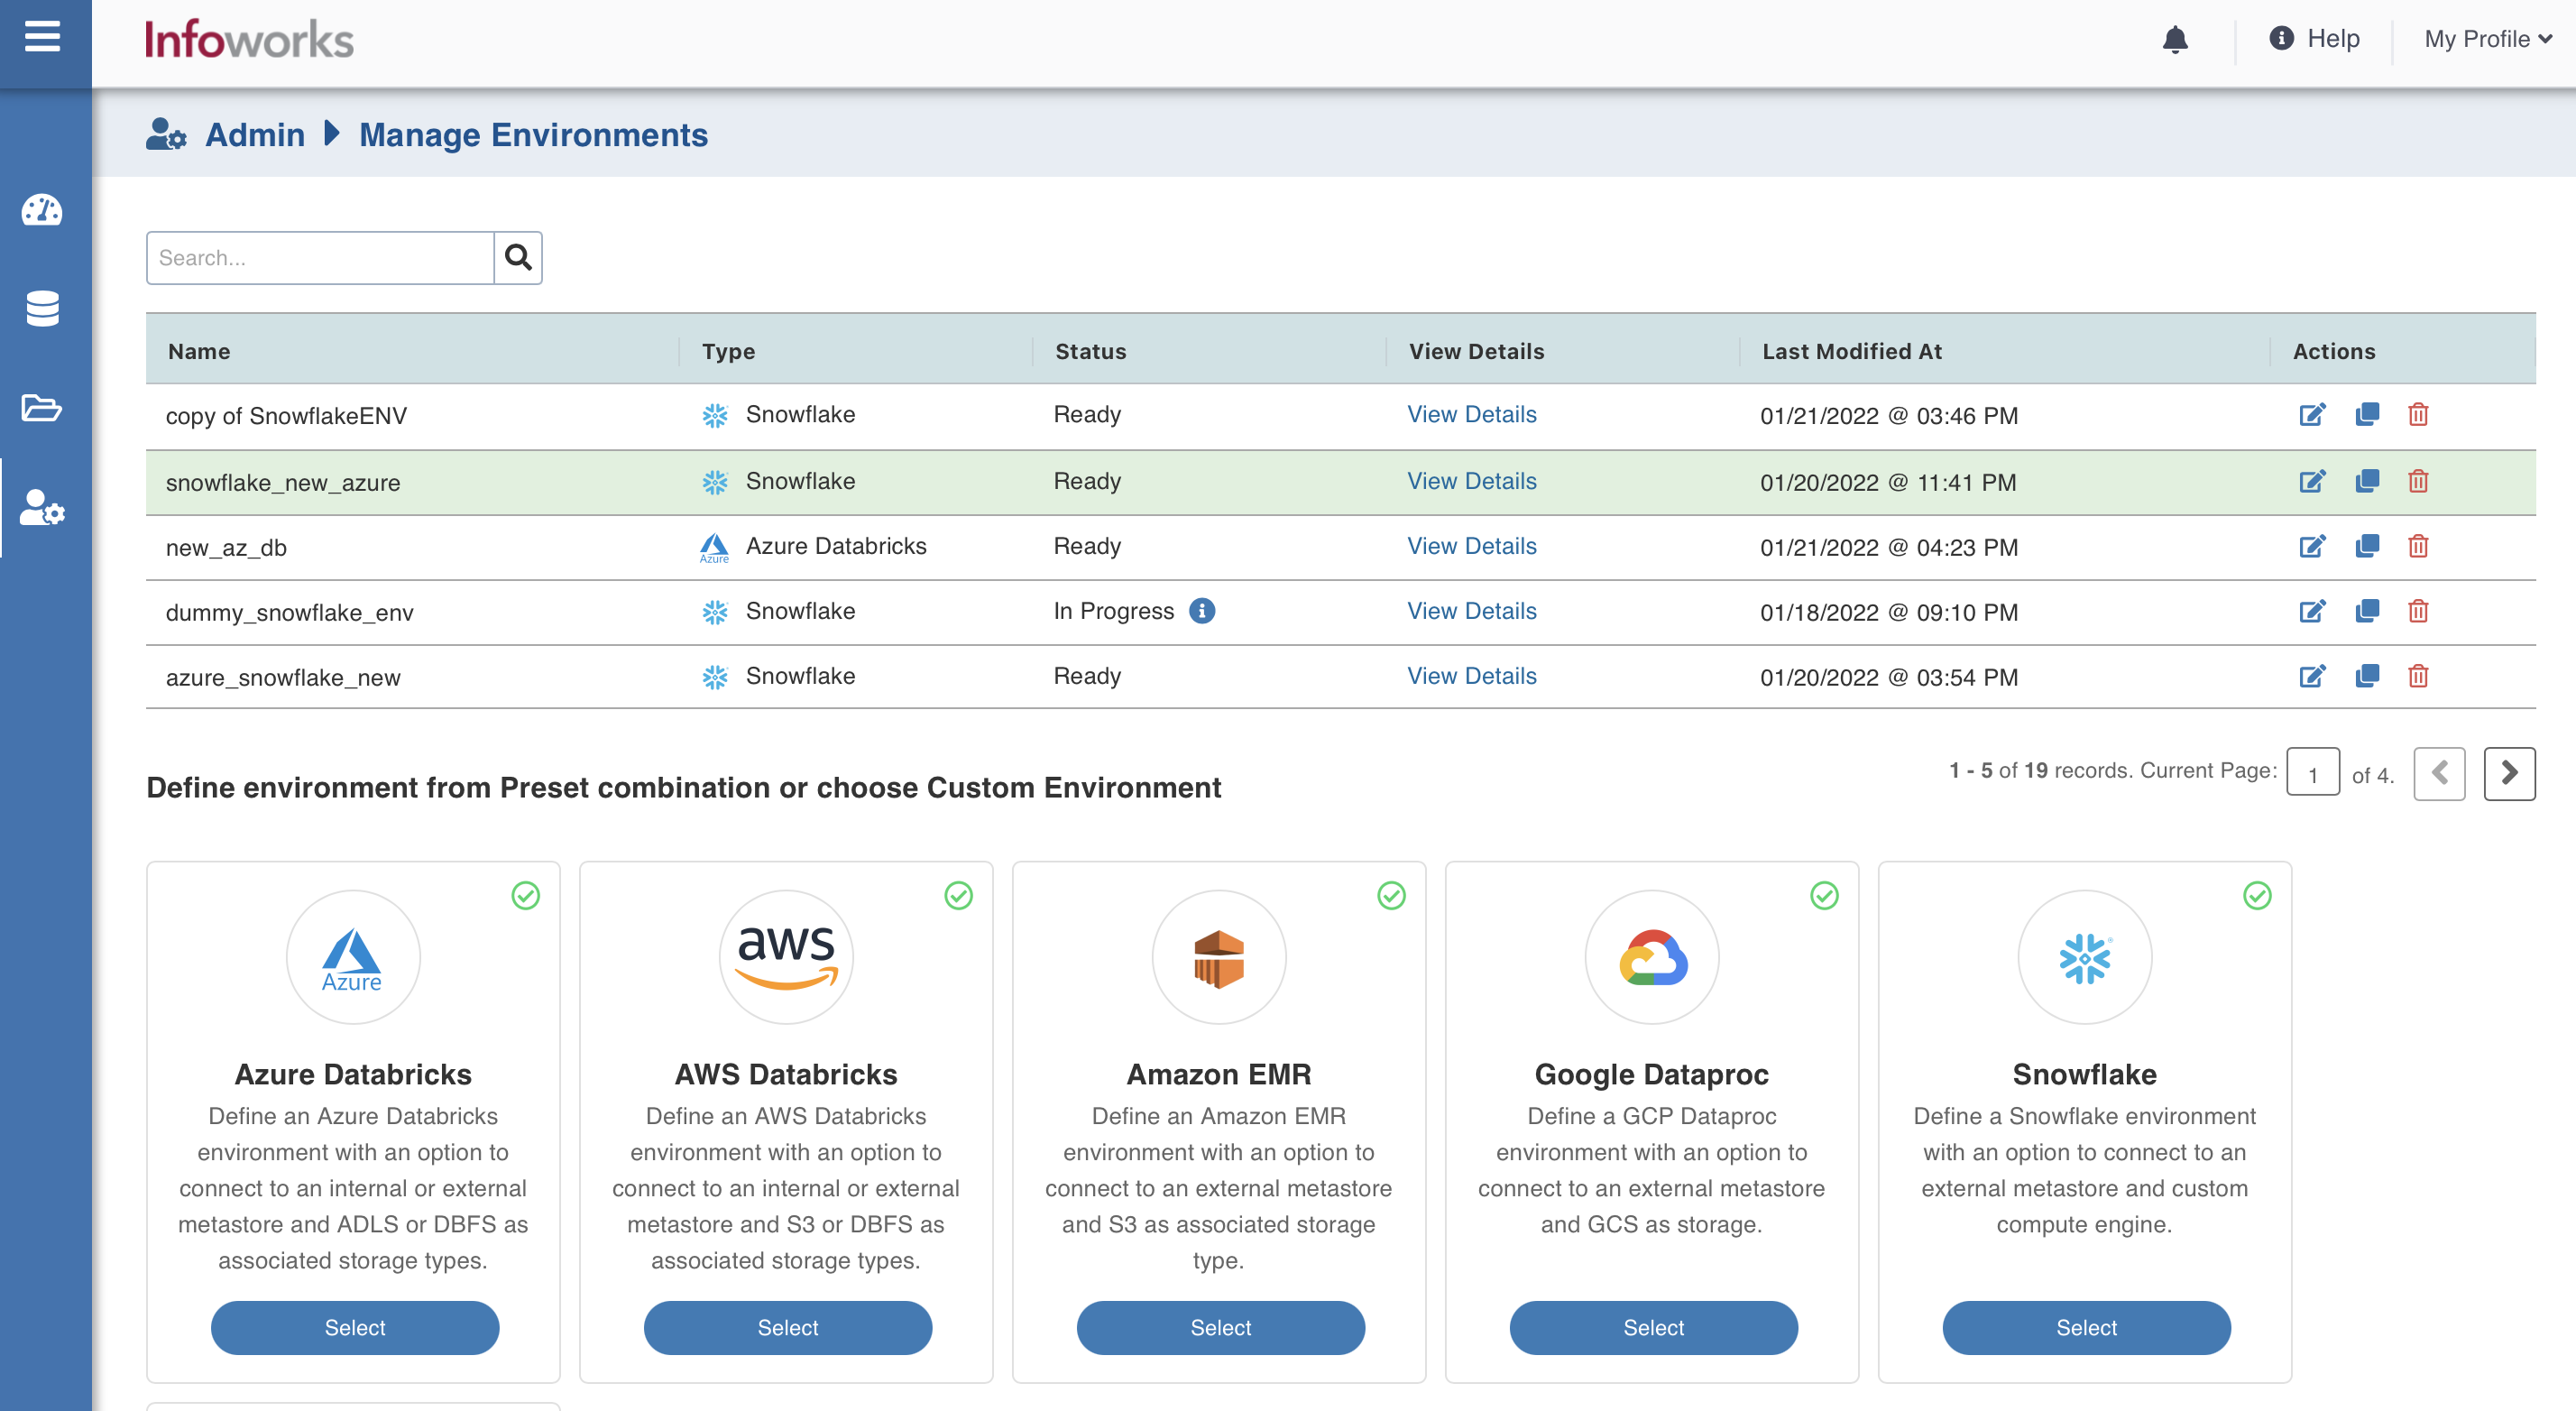Click Name column header
The height and width of the screenshot is (1411, 2576).
coord(199,351)
